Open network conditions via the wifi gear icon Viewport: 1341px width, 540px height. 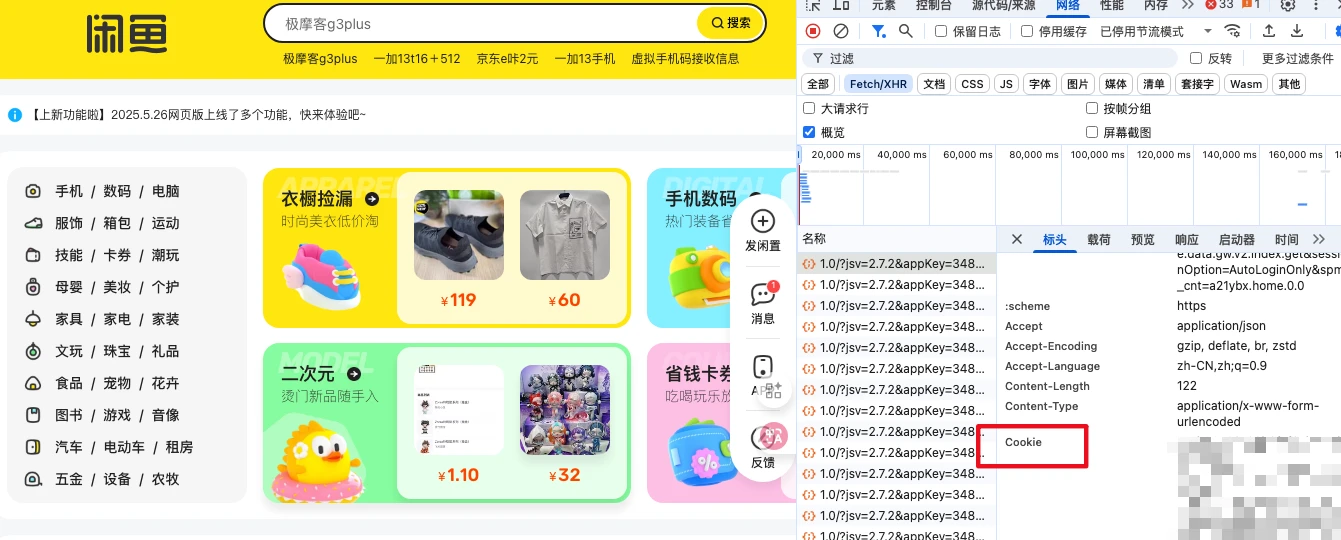tap(1233, 31)
